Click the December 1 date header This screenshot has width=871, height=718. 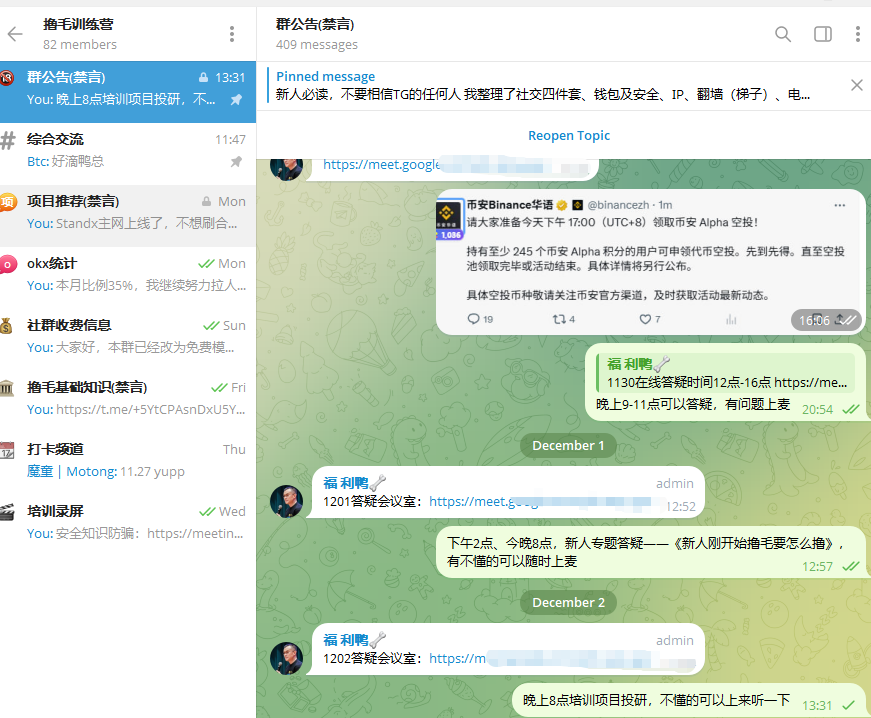pyautogui.click(x=567, y=445)
